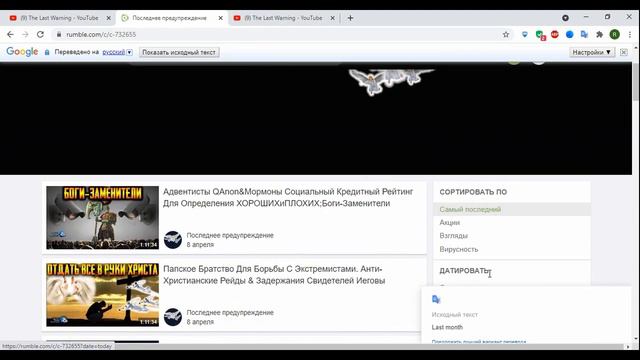Close the Google Translate bar
Viewport: 640px width, 360px height.
[x=624, y=52]
